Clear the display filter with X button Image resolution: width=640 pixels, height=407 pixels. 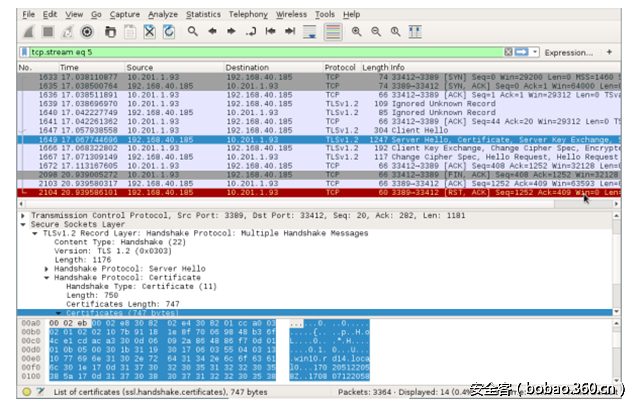tap(507, 52)
